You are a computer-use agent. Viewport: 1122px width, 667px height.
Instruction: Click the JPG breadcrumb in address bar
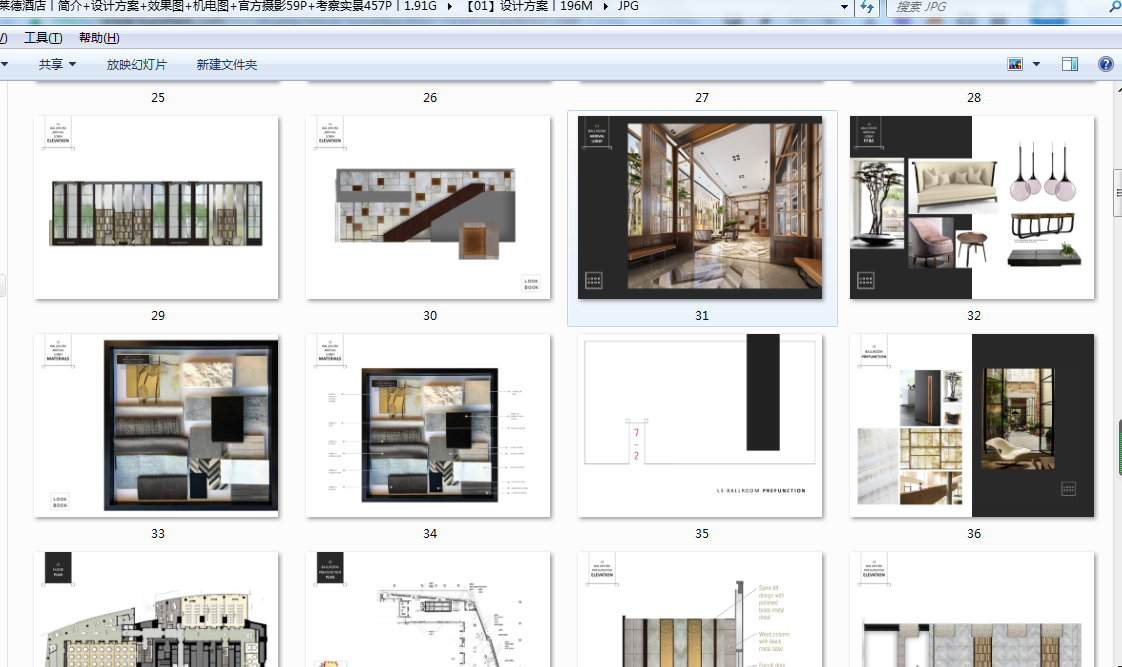coord(628,6)
